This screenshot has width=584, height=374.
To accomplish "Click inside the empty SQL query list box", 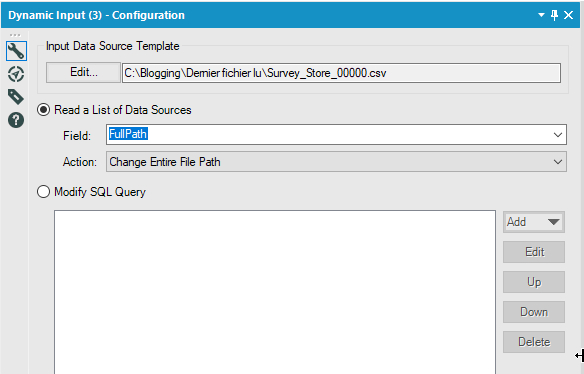I will 275,292.
